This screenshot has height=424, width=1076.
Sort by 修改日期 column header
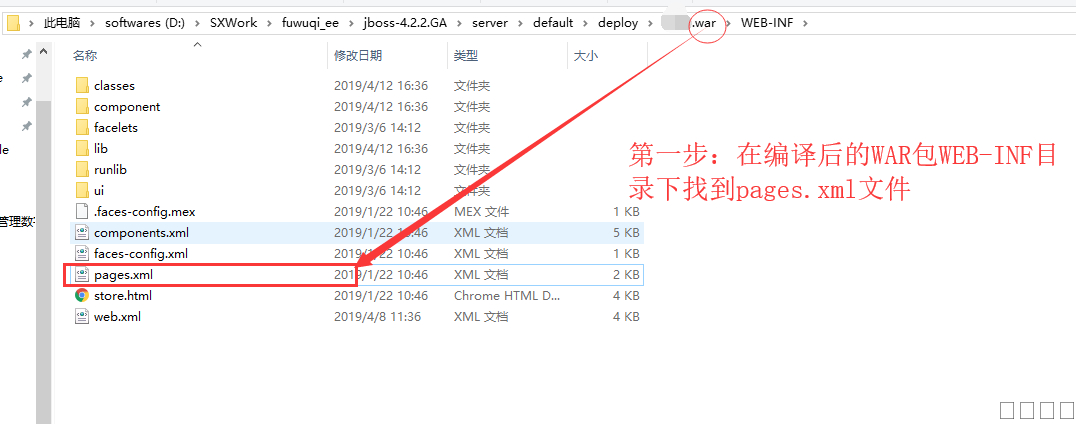(x=357, y=56)
